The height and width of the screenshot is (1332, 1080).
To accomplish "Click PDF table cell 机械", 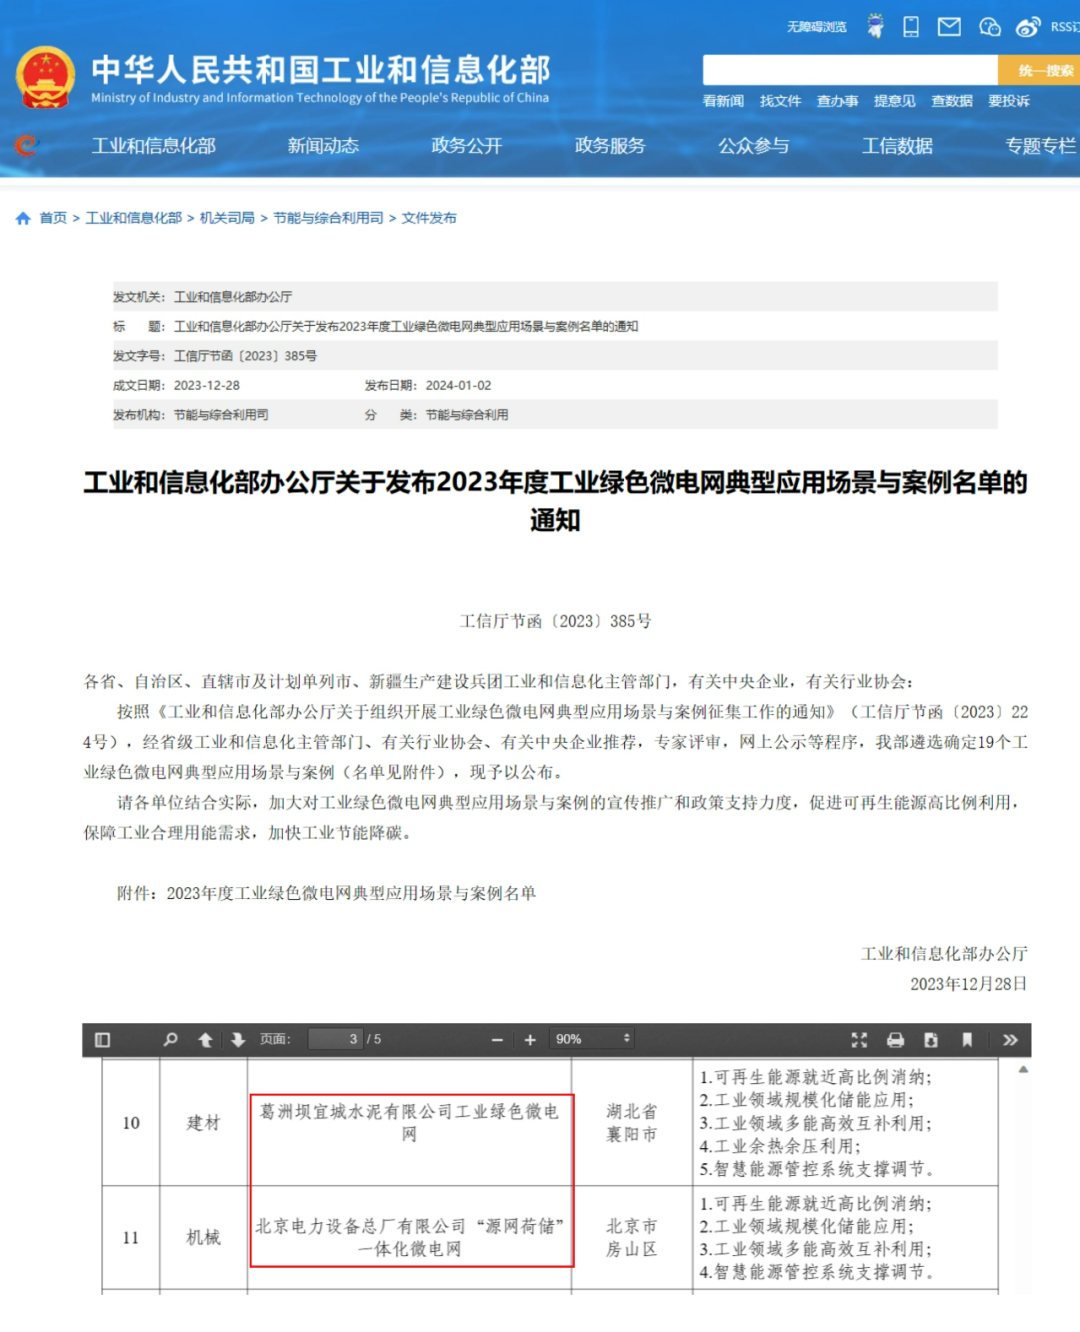I will [x=203, y=1237].
